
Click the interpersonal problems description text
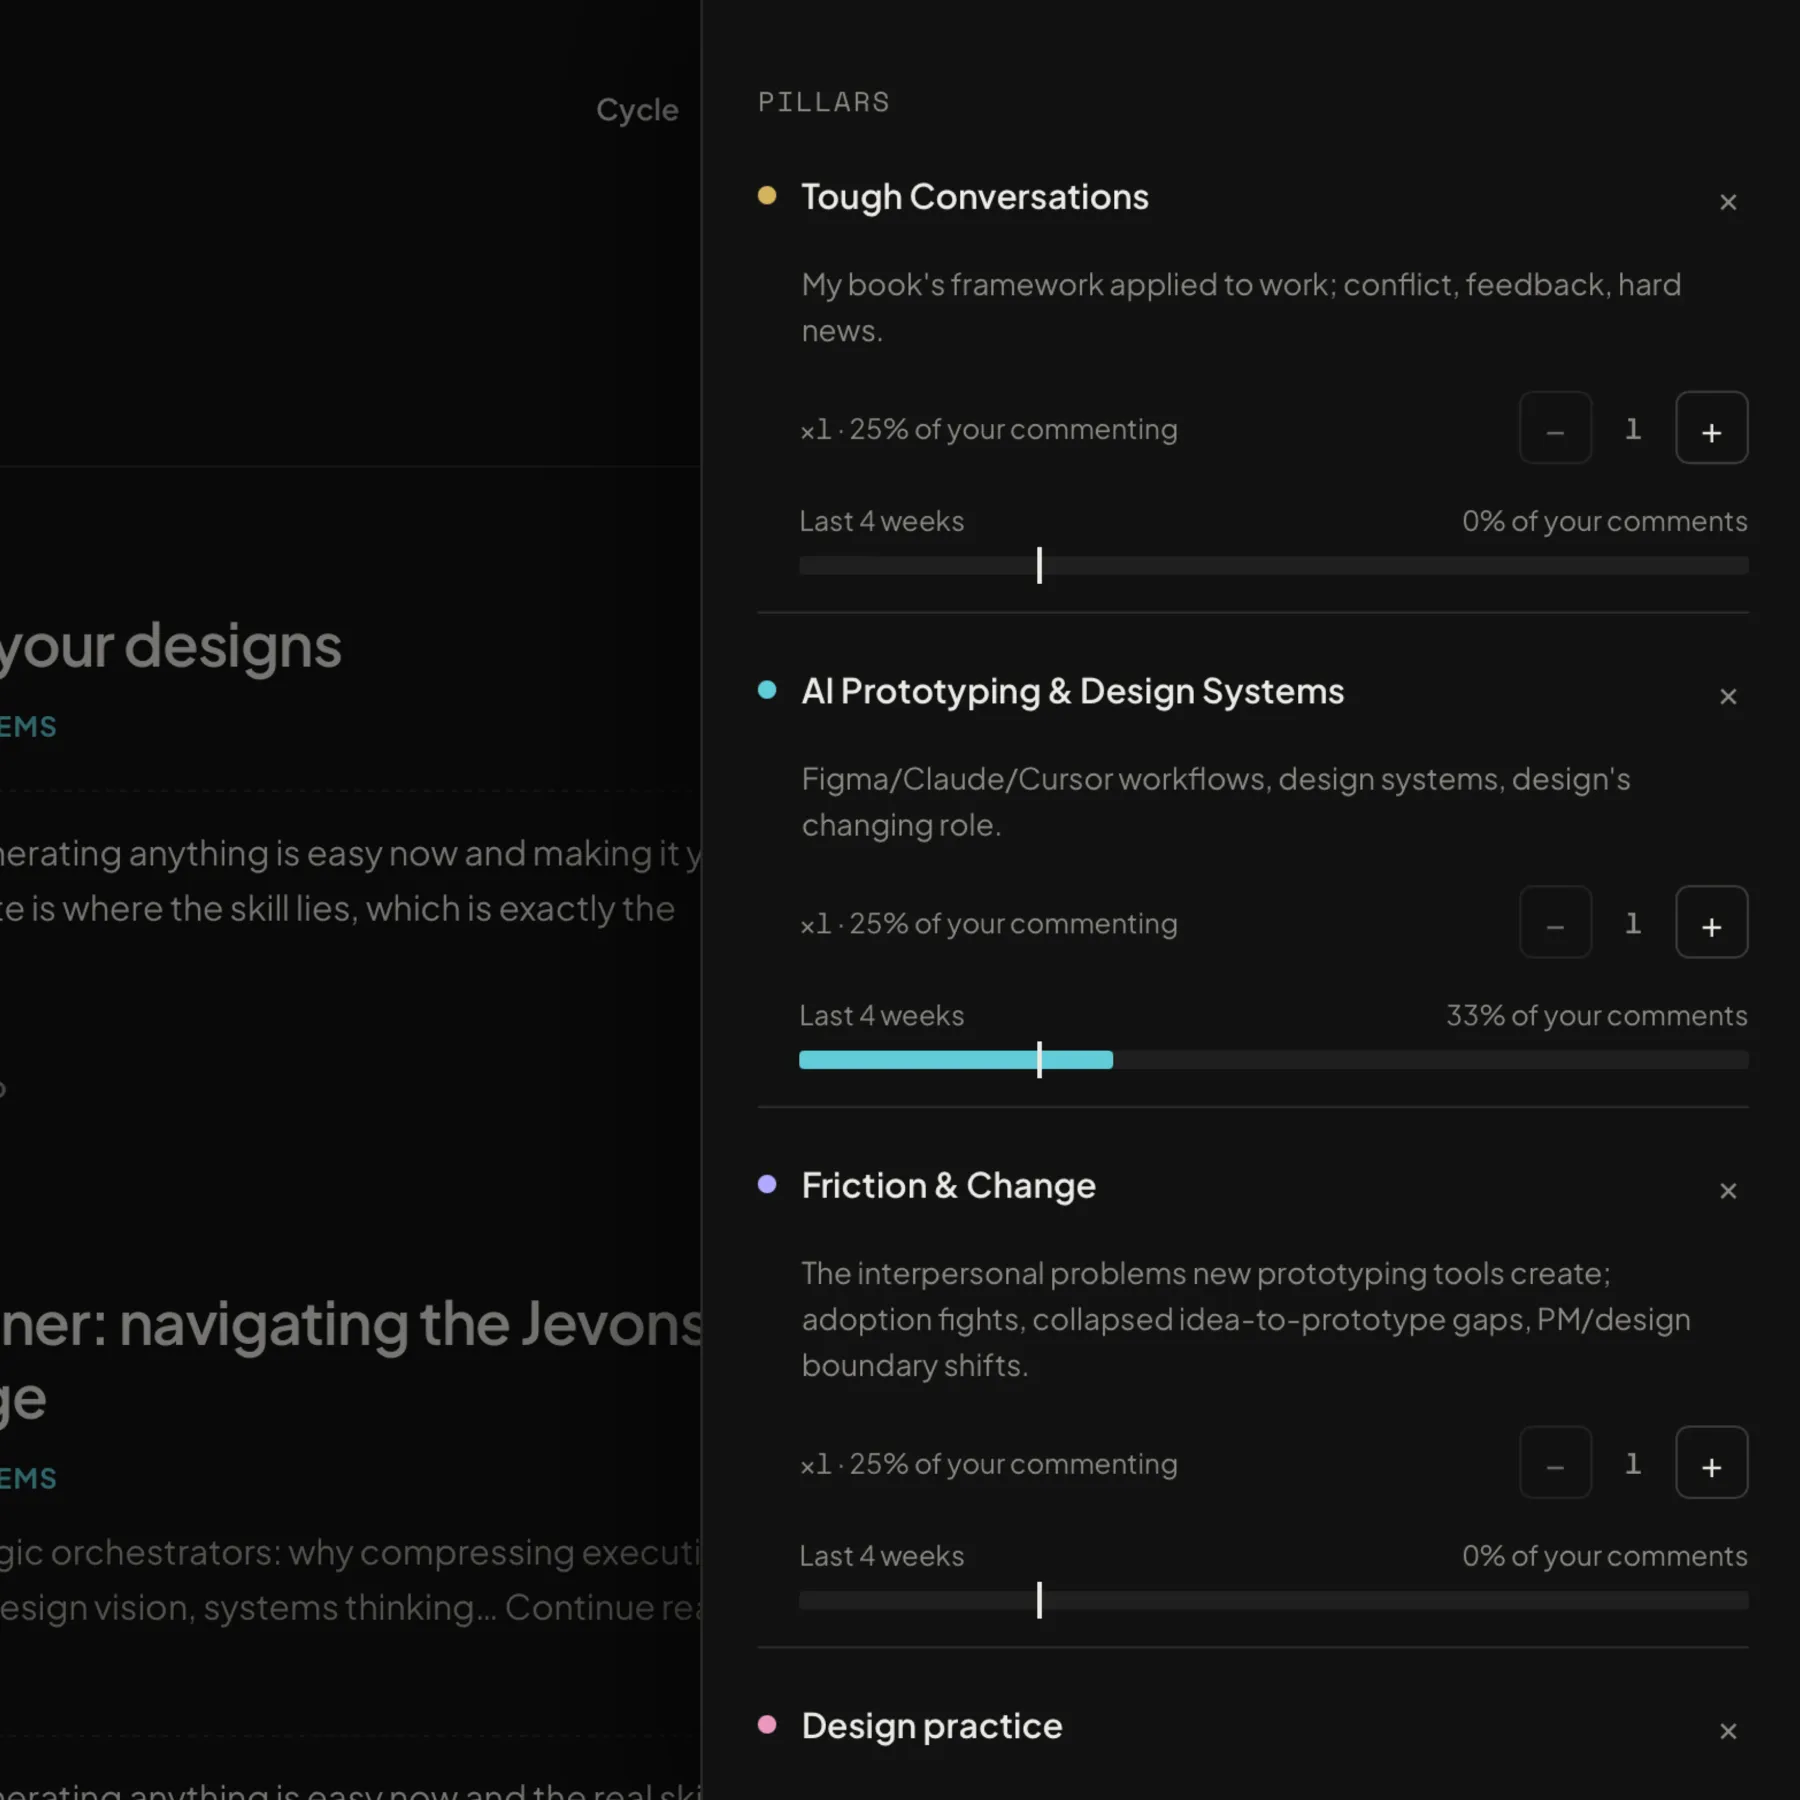tap(1246, 1319)
